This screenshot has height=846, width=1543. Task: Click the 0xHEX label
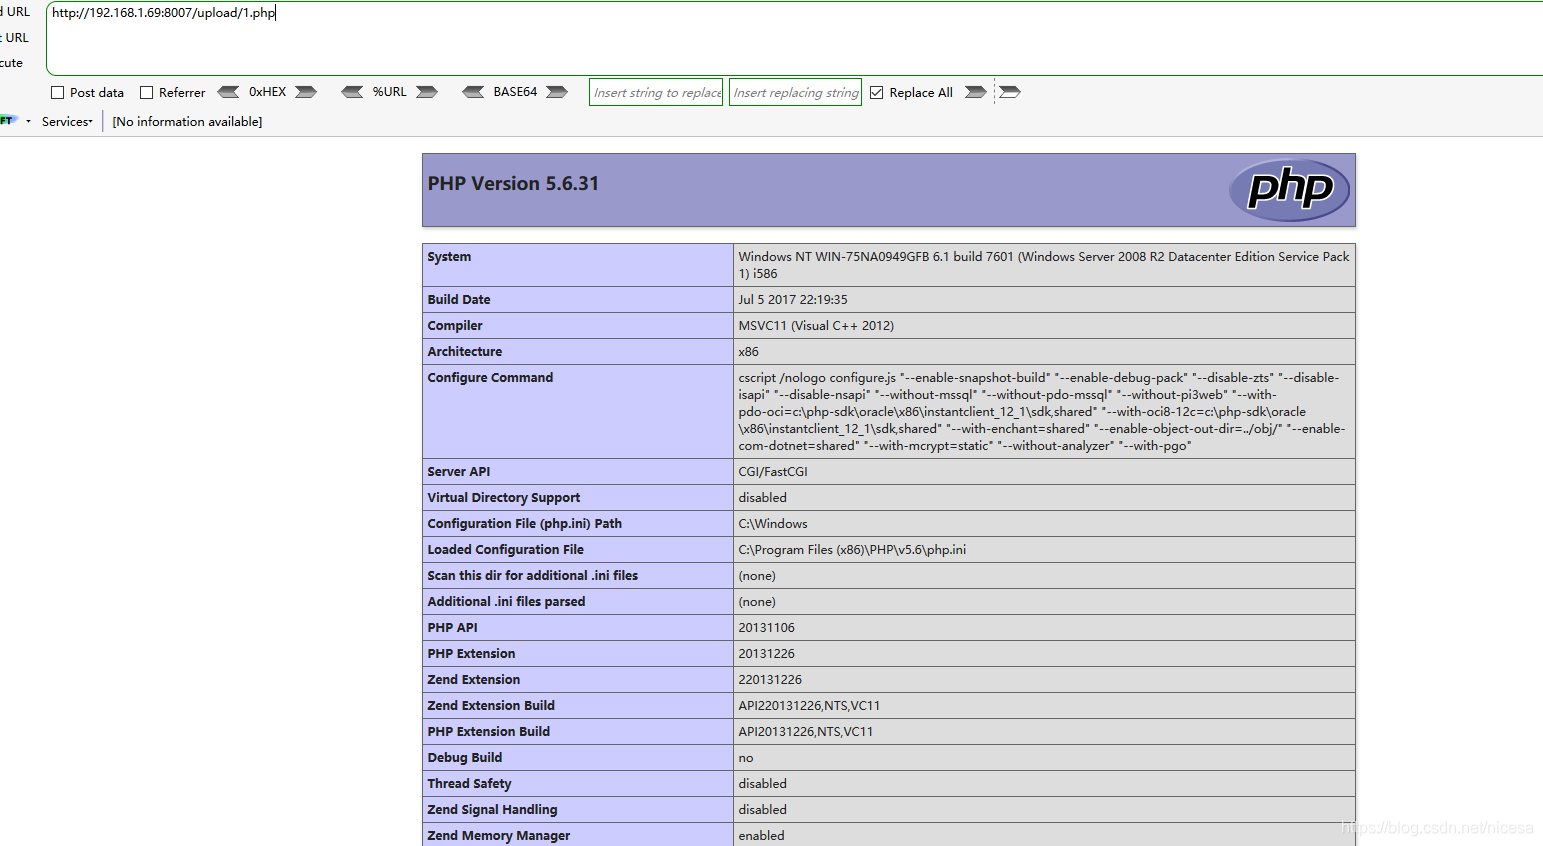[x=267, y=92]
